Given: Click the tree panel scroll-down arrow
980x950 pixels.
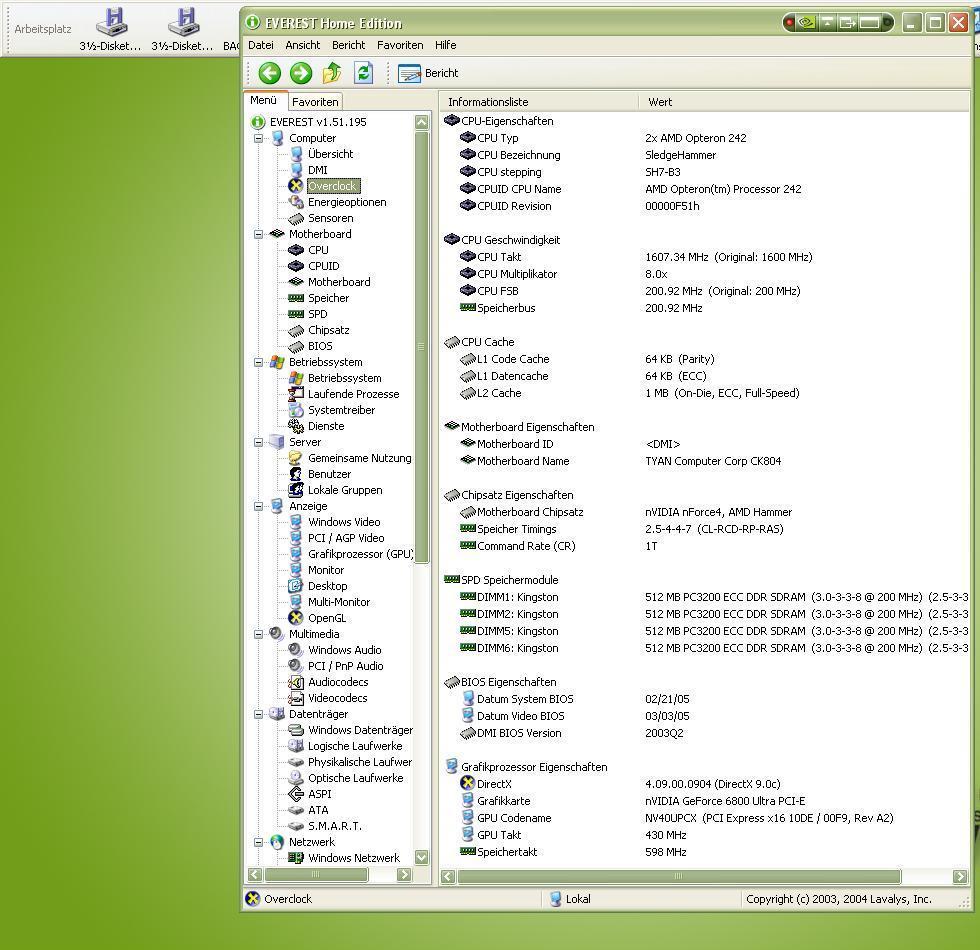Looking at the screenshot, I should [422, 858].
